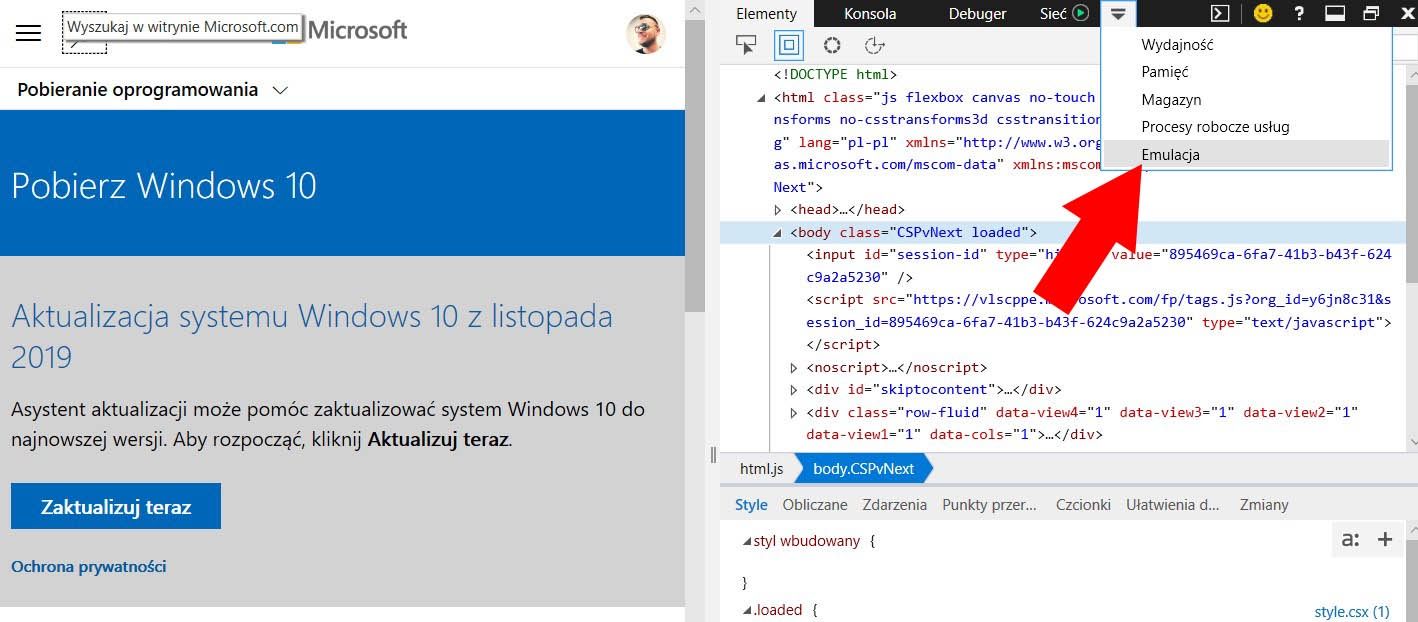Toggle the DOM element highlighting box icon
Image resolution: width=1418 pixels, height=622 pixels.
(788, 45)
